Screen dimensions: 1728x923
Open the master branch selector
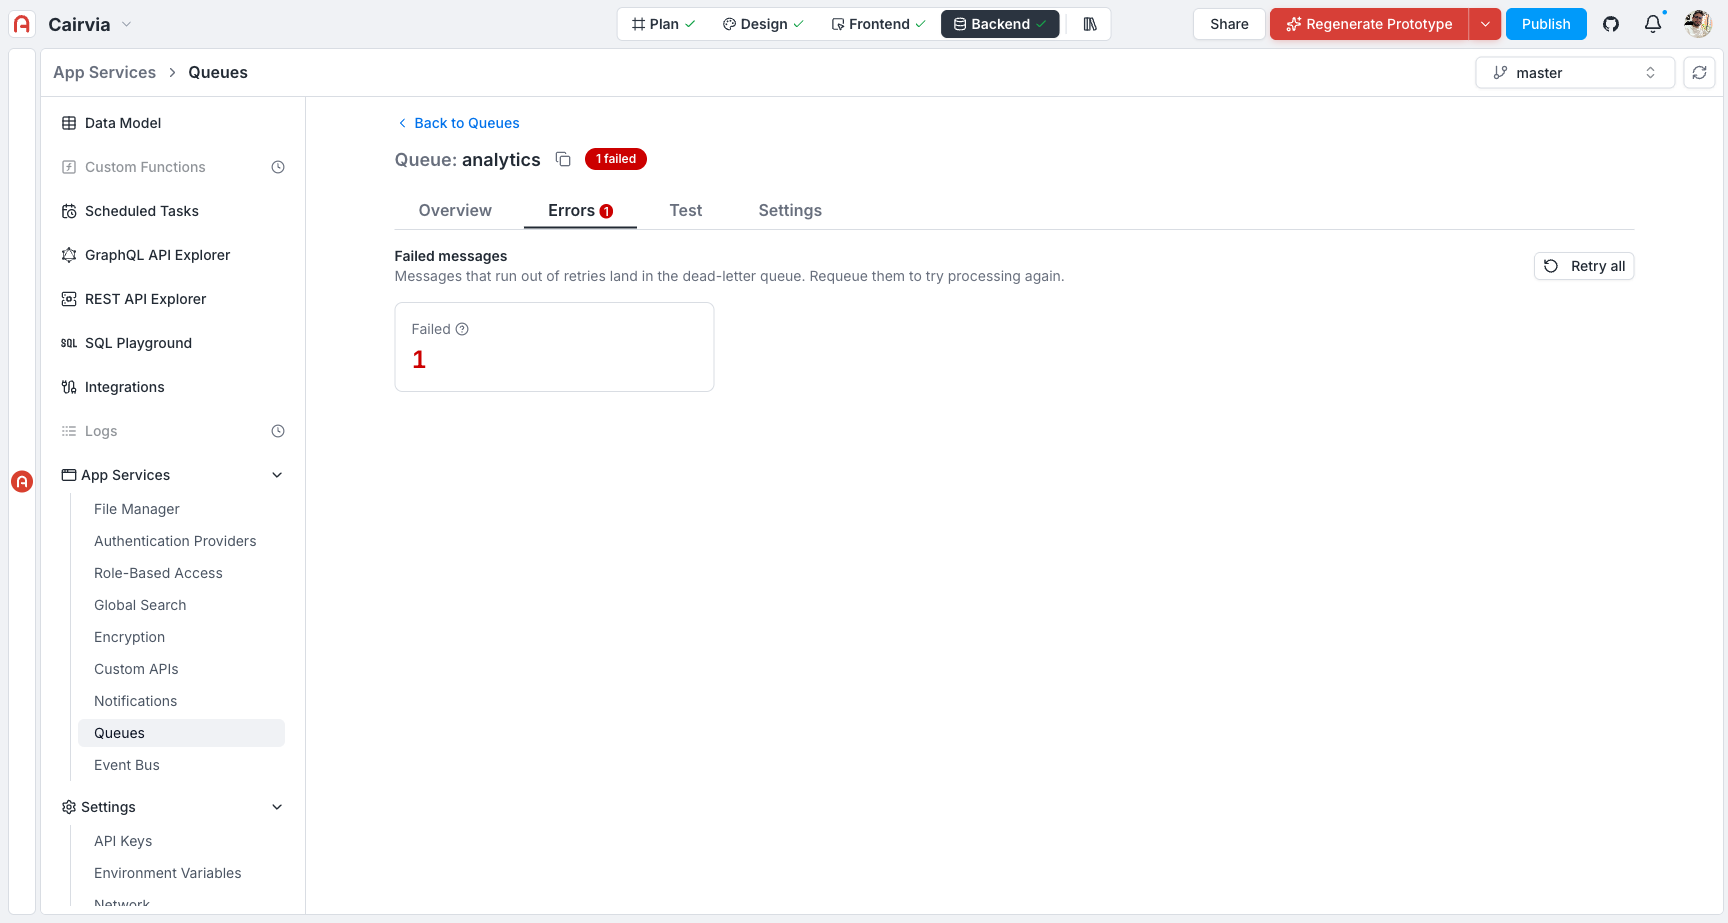pyautogui.click(x=1575, y=73)
